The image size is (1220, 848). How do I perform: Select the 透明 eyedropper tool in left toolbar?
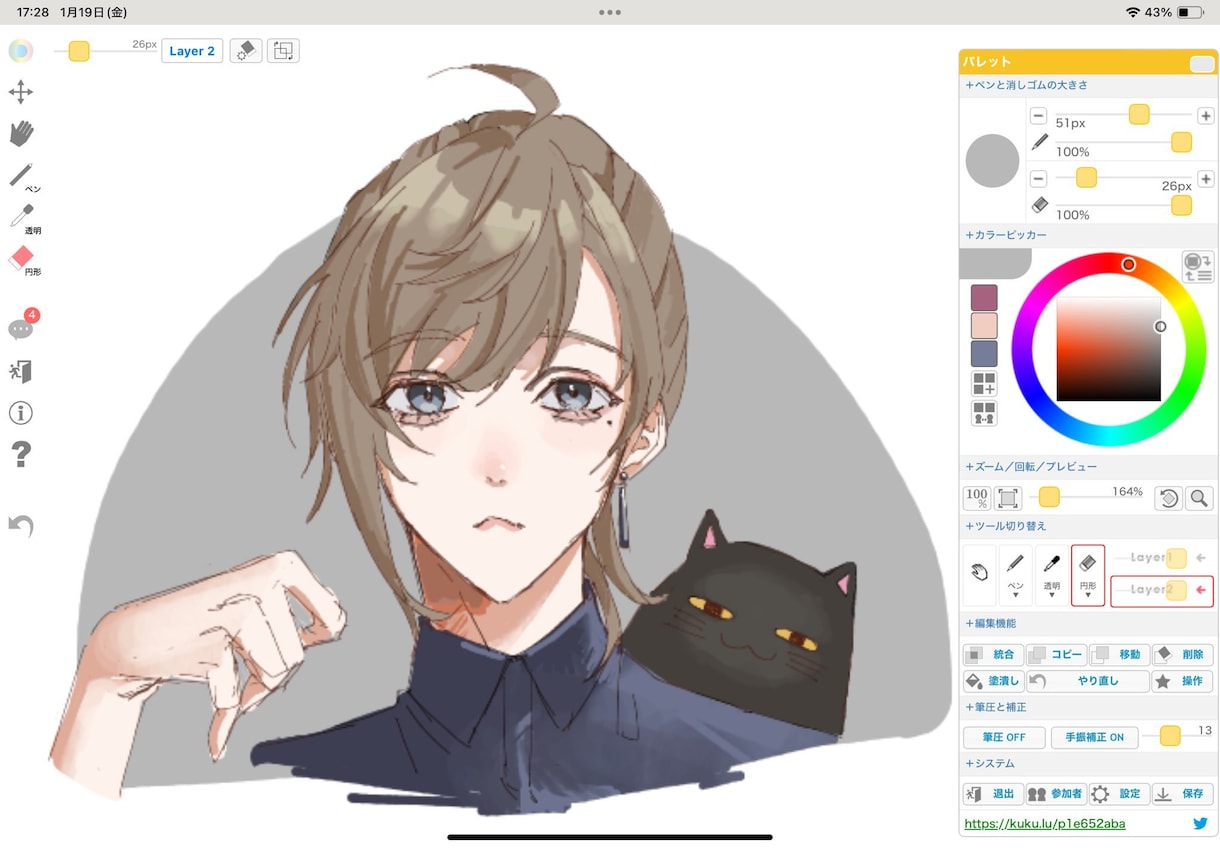[23, 218]
